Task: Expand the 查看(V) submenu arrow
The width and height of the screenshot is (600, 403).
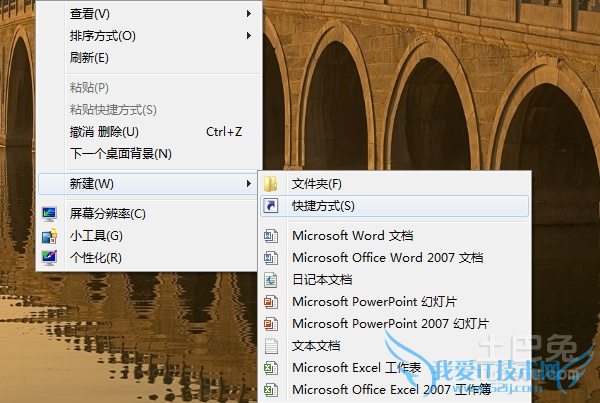Action: (249, 14)
